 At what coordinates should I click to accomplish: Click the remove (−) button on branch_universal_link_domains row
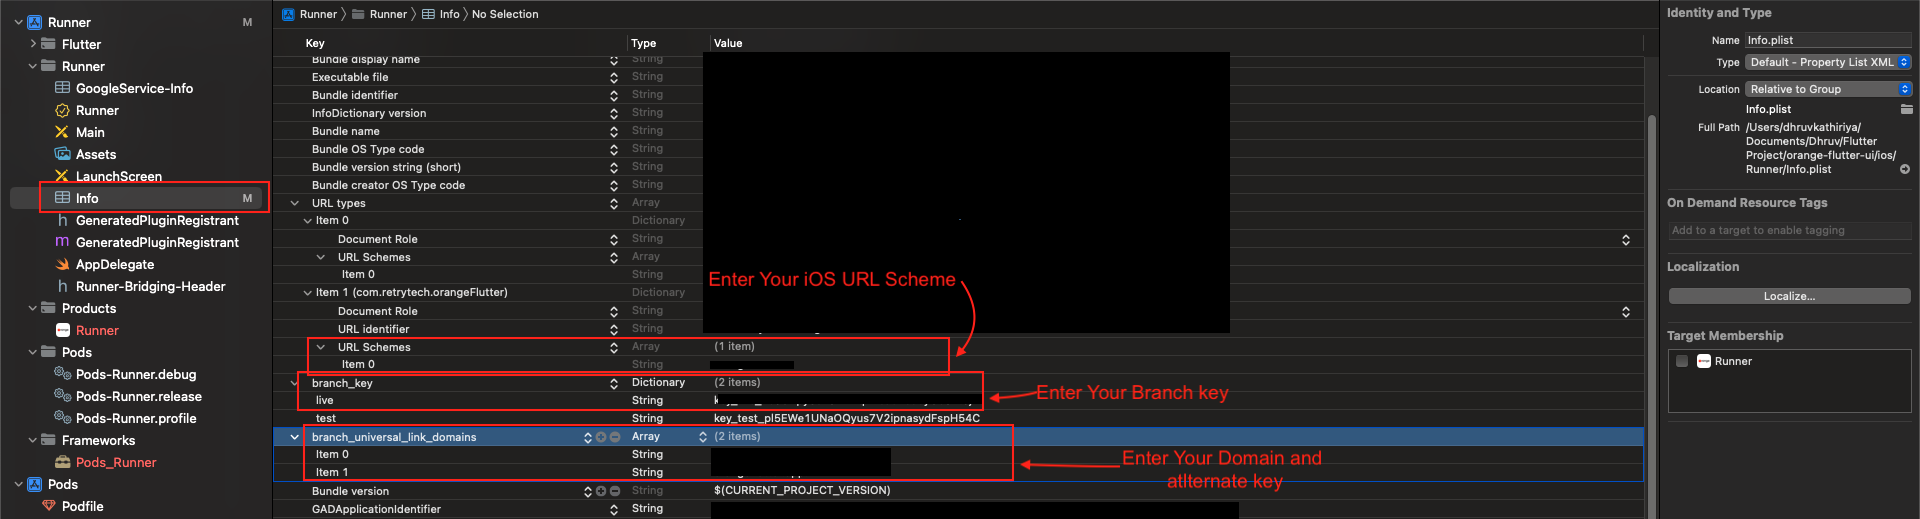(615, 437)
